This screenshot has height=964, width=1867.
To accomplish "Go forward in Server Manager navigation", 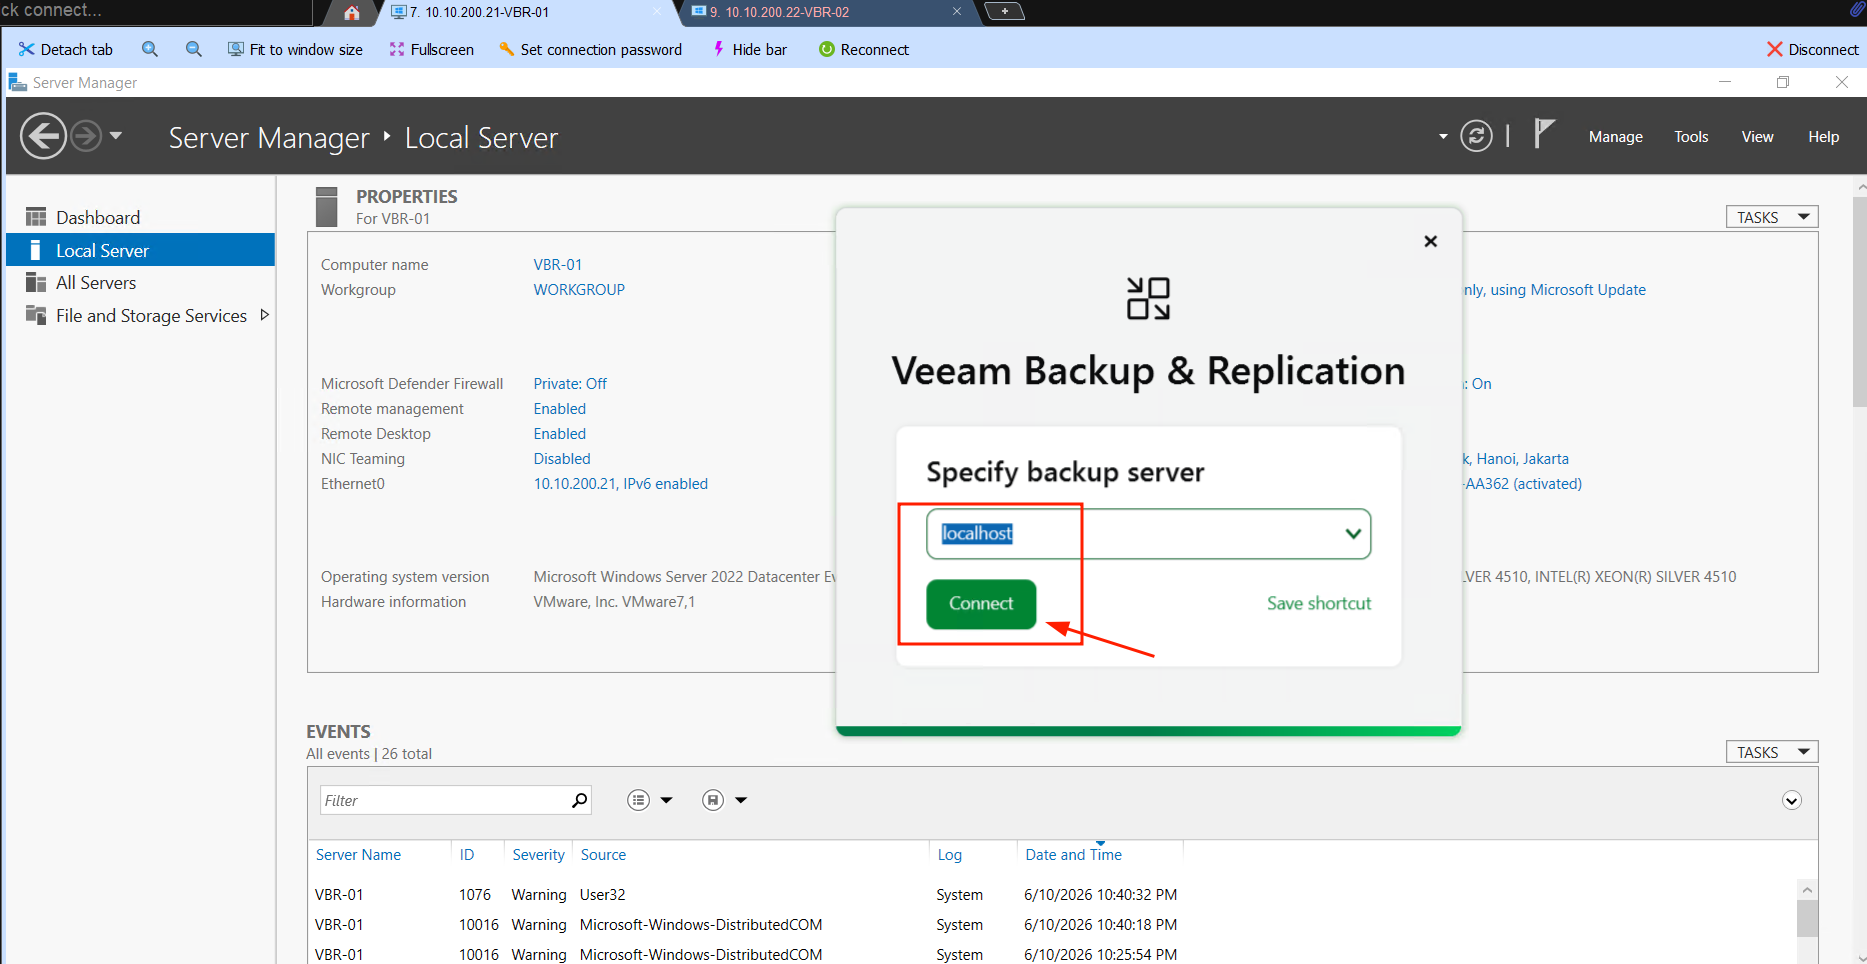I will point(86,135).
